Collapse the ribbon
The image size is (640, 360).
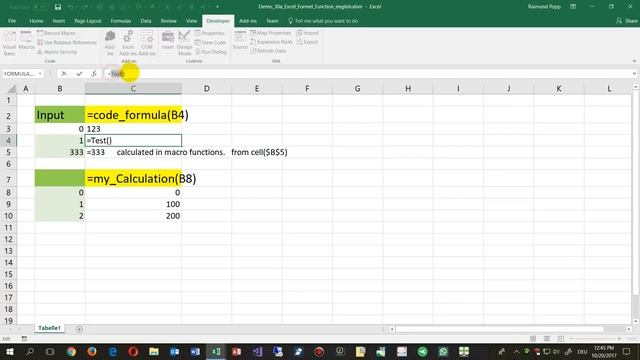[x=634, y=61]
